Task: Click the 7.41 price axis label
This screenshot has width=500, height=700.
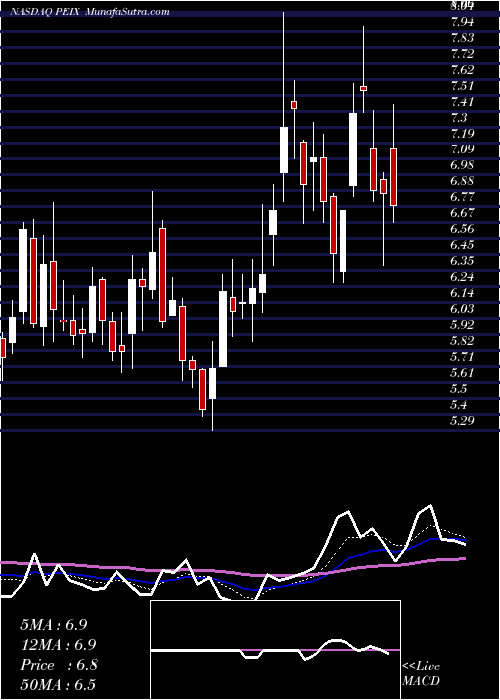Action: (462, 102)
